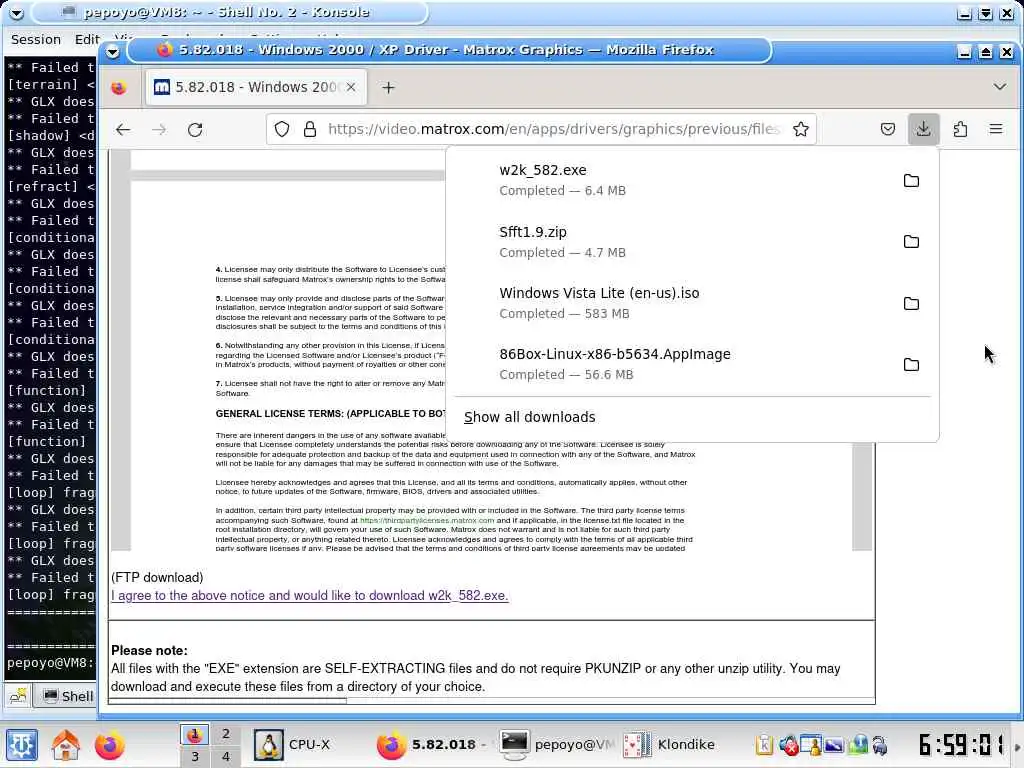Screen dimensions: 1024x768
Task: Open the Firefox extensions puzzle icon
Action: tap(960, 129)
